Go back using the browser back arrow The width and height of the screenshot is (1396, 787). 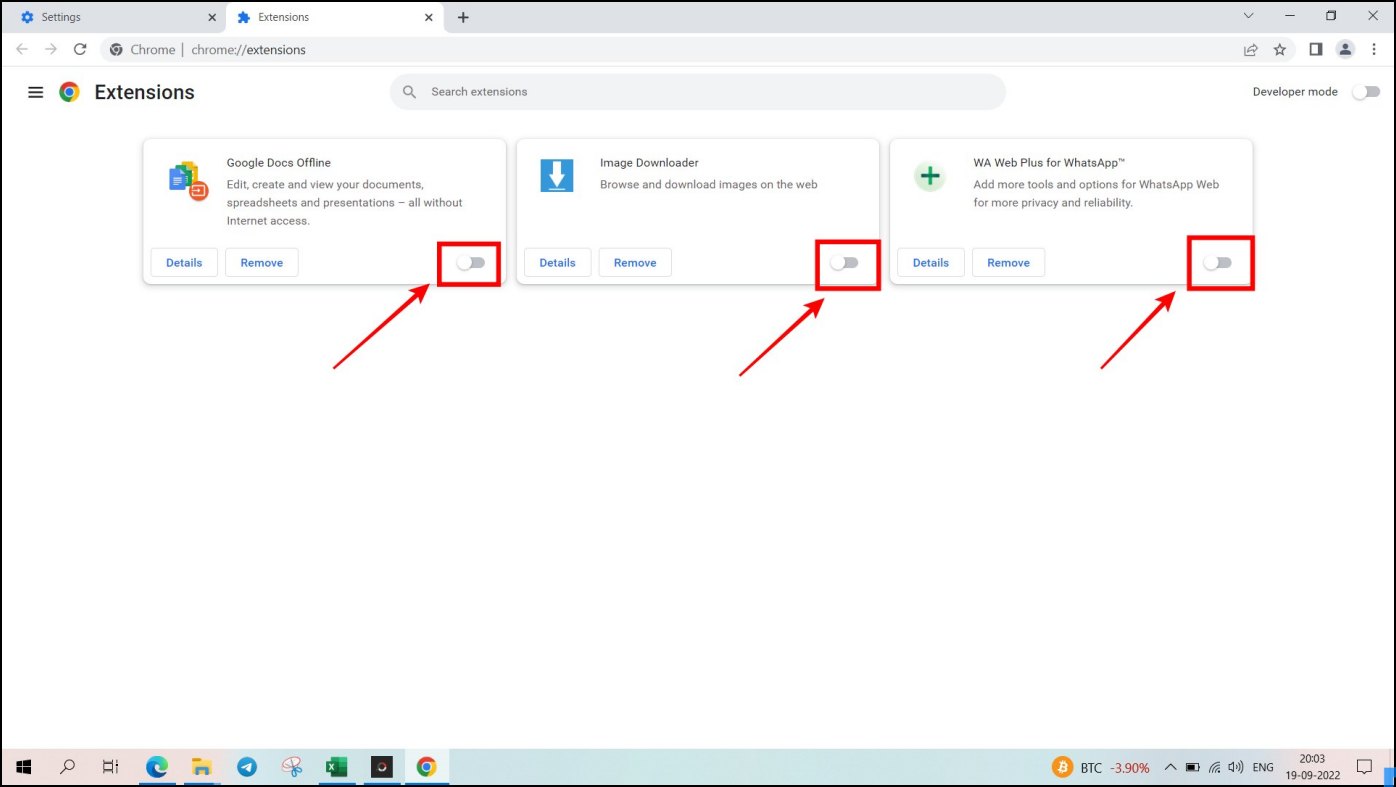click(22, 49)
